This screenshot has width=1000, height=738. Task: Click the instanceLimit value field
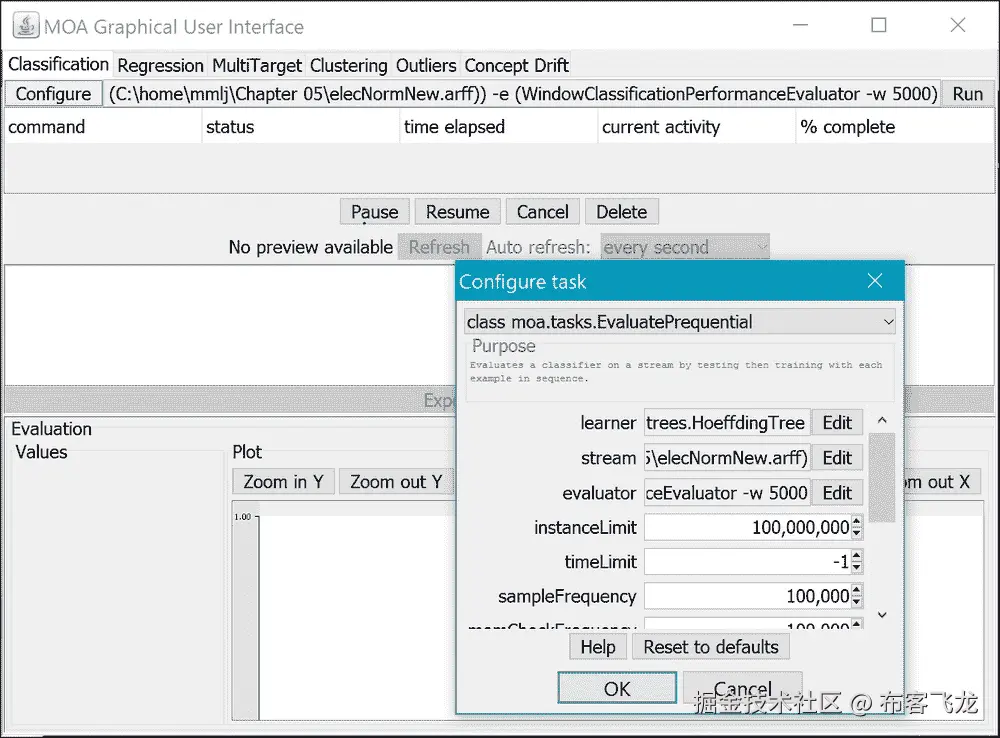(x=747, y=528)
